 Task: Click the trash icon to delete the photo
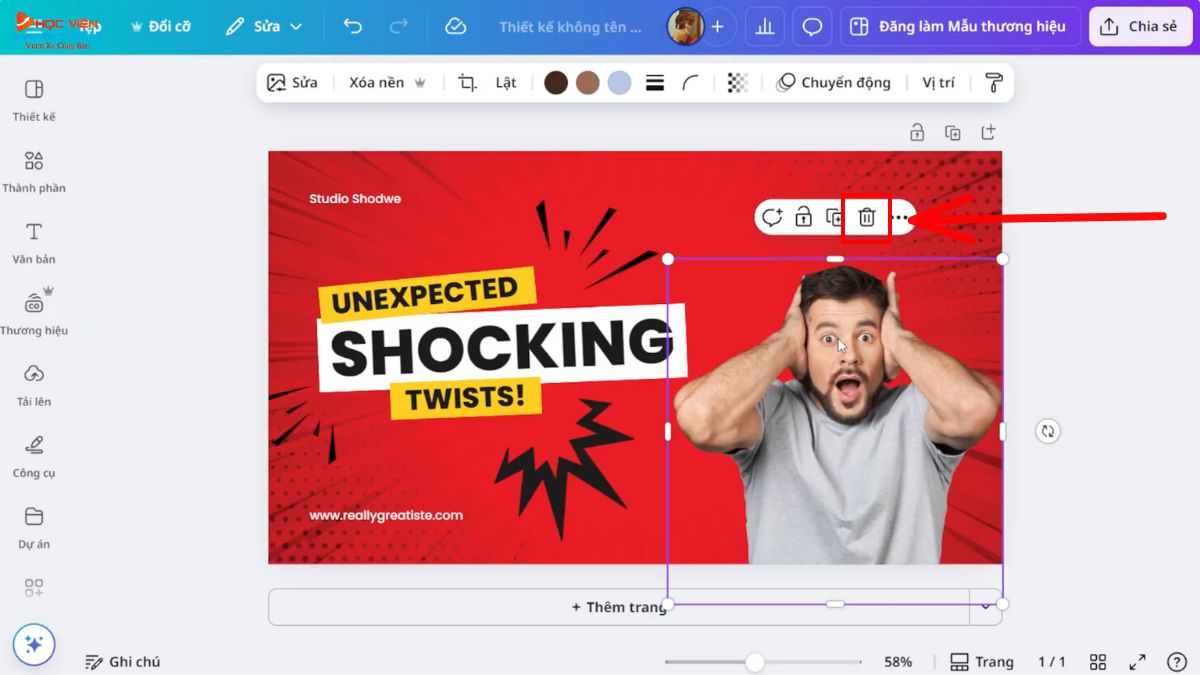pyautogui.click(x=867, y=217)
